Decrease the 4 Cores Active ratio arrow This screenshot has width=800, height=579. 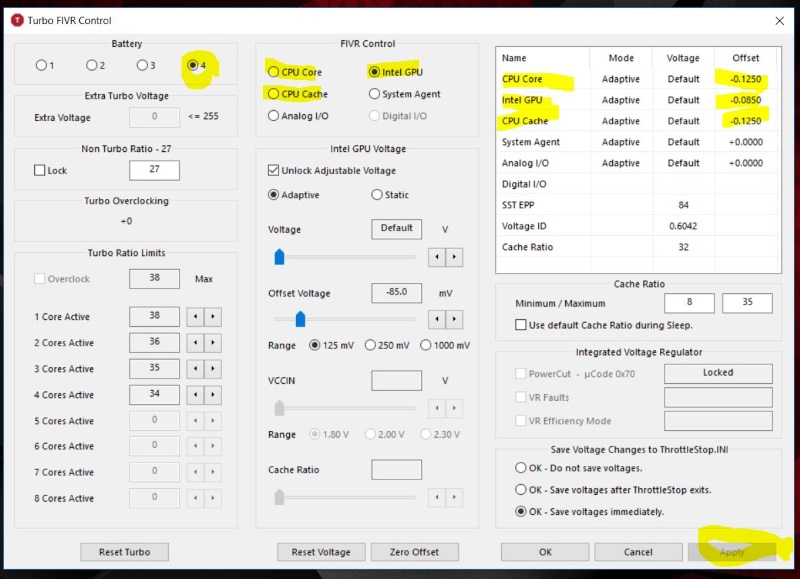pos(195,395)
